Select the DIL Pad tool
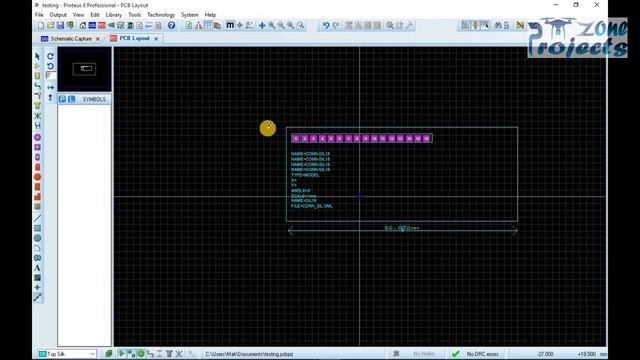 [x=38, y=157]
